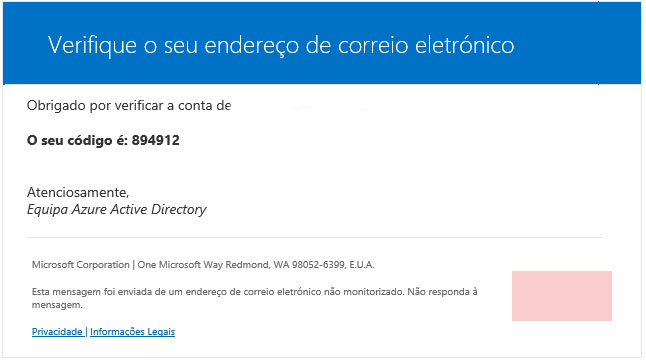The width and height of the screenshot is (646, 360).
Task: Click the empty blue banner area right of the title
Action: point(577,43)
